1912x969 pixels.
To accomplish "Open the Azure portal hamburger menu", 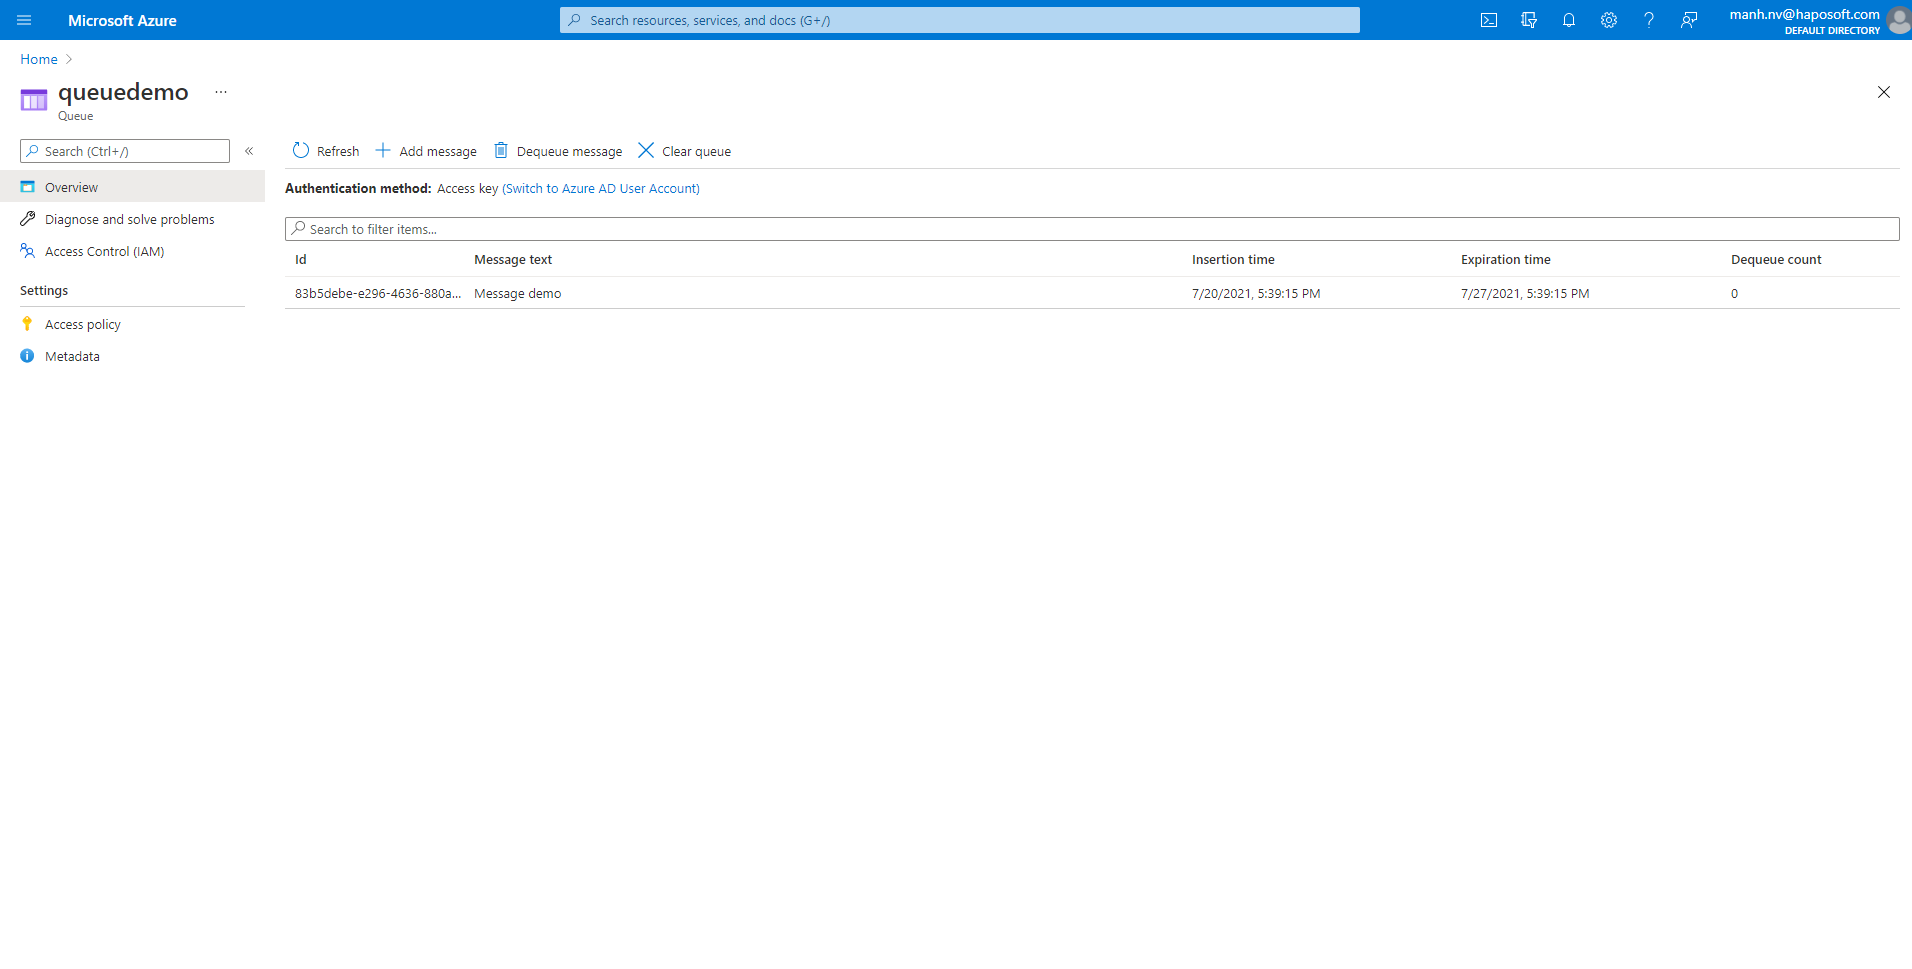I will pyautogui.click(x=24, y=20).
